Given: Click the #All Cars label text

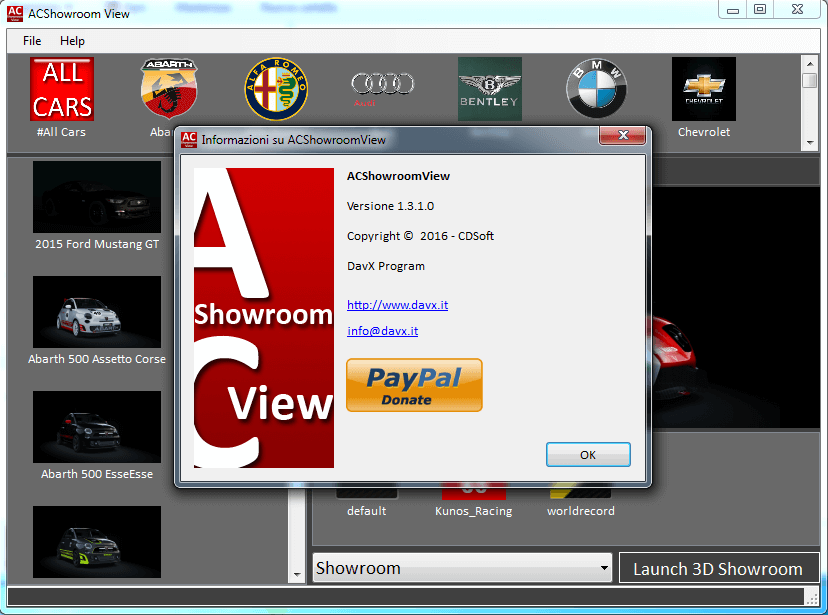Looking at the screenshot, I should pyautogui.click(x=61, y=132).
